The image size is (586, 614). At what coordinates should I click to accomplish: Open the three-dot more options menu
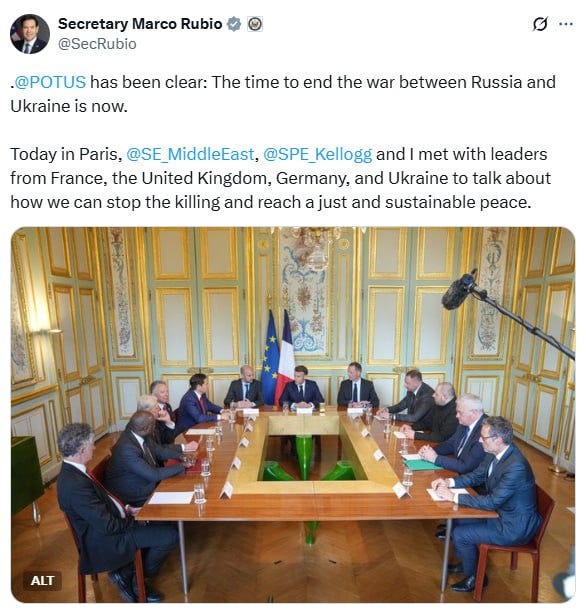point(566,24)
